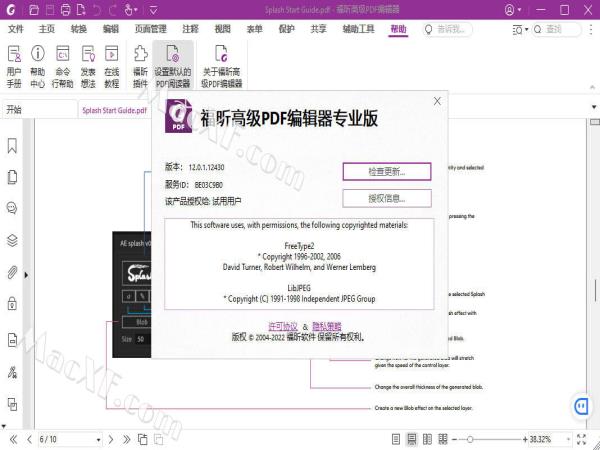The height and width of the screenshot is (450, 600).
Task: Click zoom out minus button
Action: pos(455,440)
